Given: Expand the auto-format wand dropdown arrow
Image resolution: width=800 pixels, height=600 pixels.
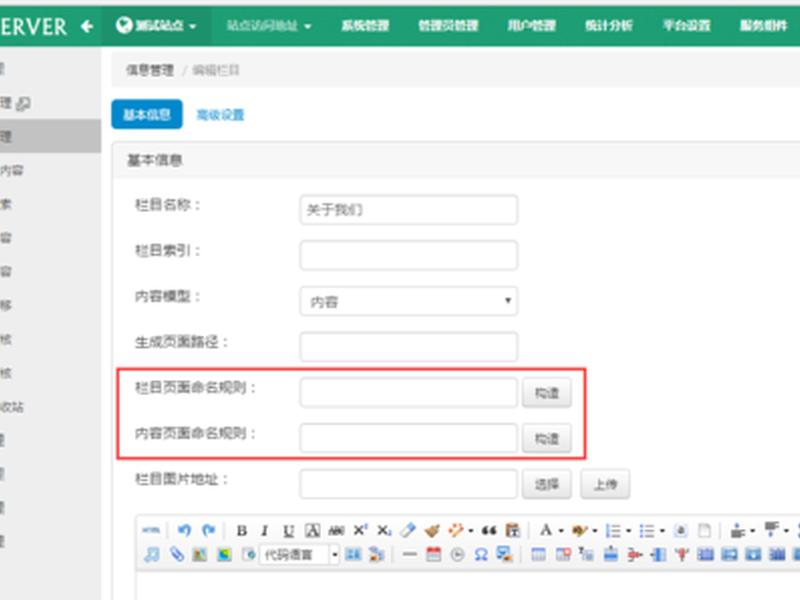Looking at the screenshot, I should click(x=470, y=531).
